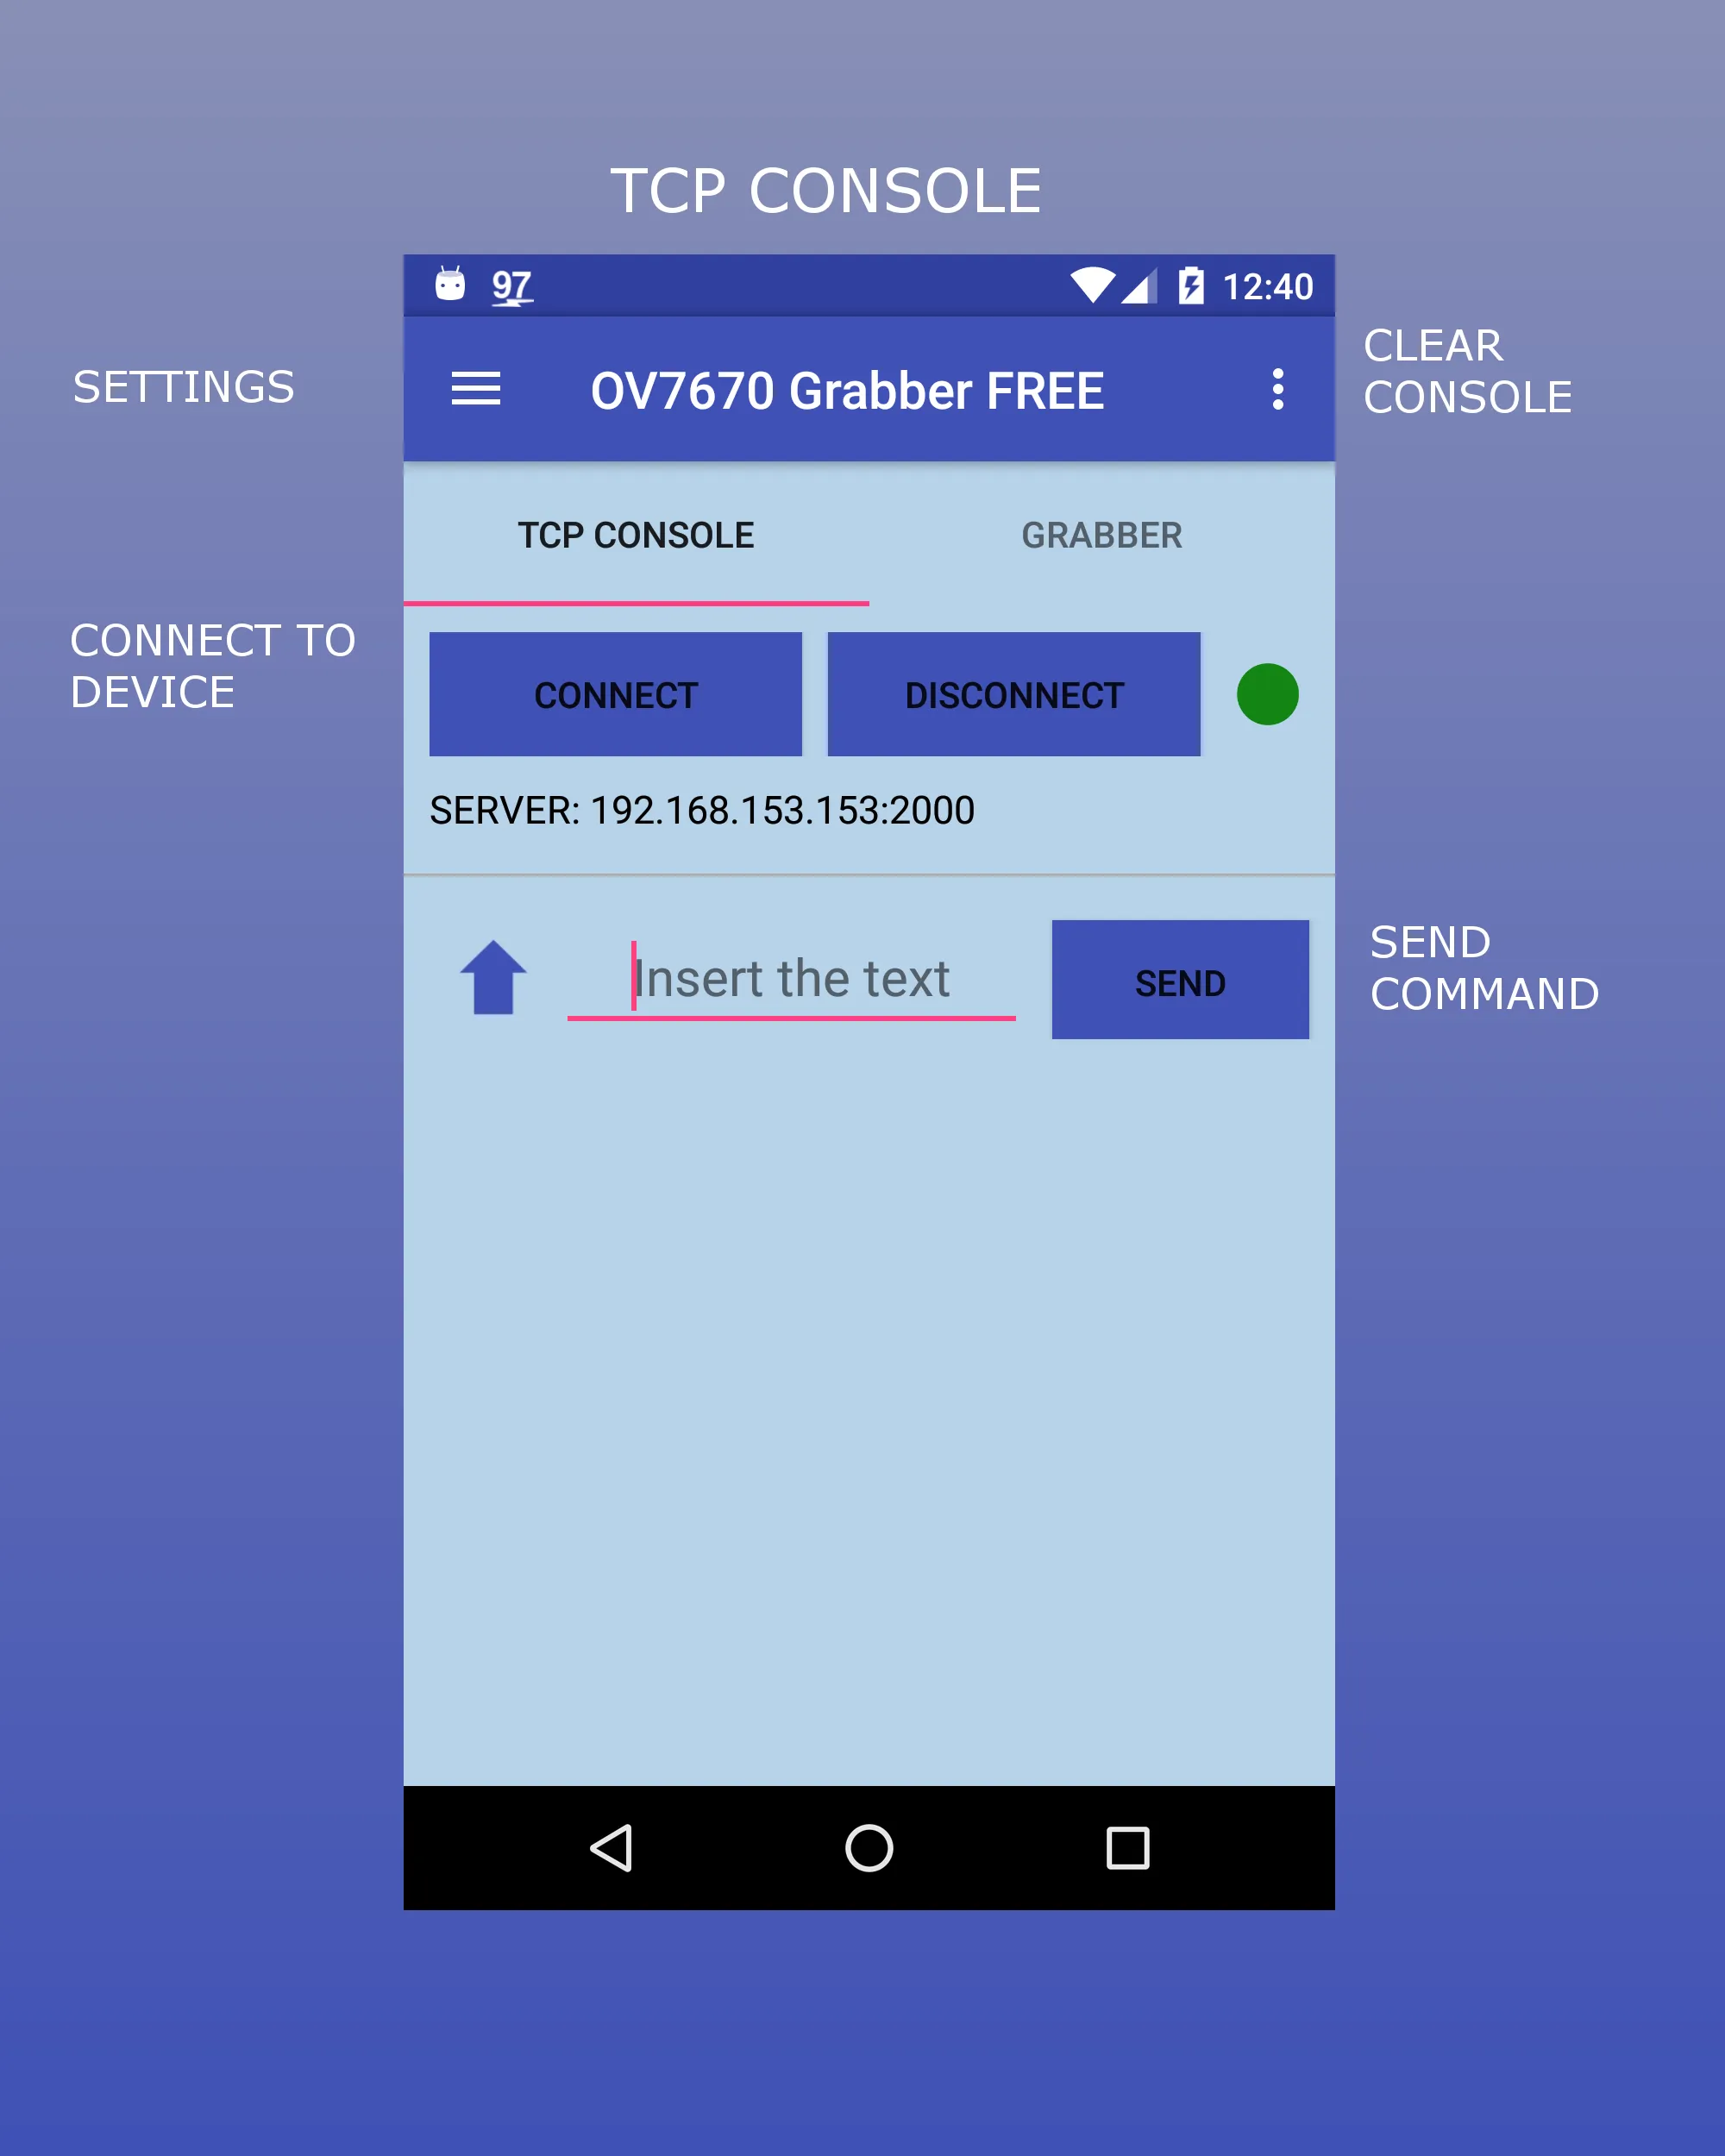The height and width of the screenshot is (2156, 1725).
Task: Switch to the GRABBER tab
Action: pos(1096,533)
